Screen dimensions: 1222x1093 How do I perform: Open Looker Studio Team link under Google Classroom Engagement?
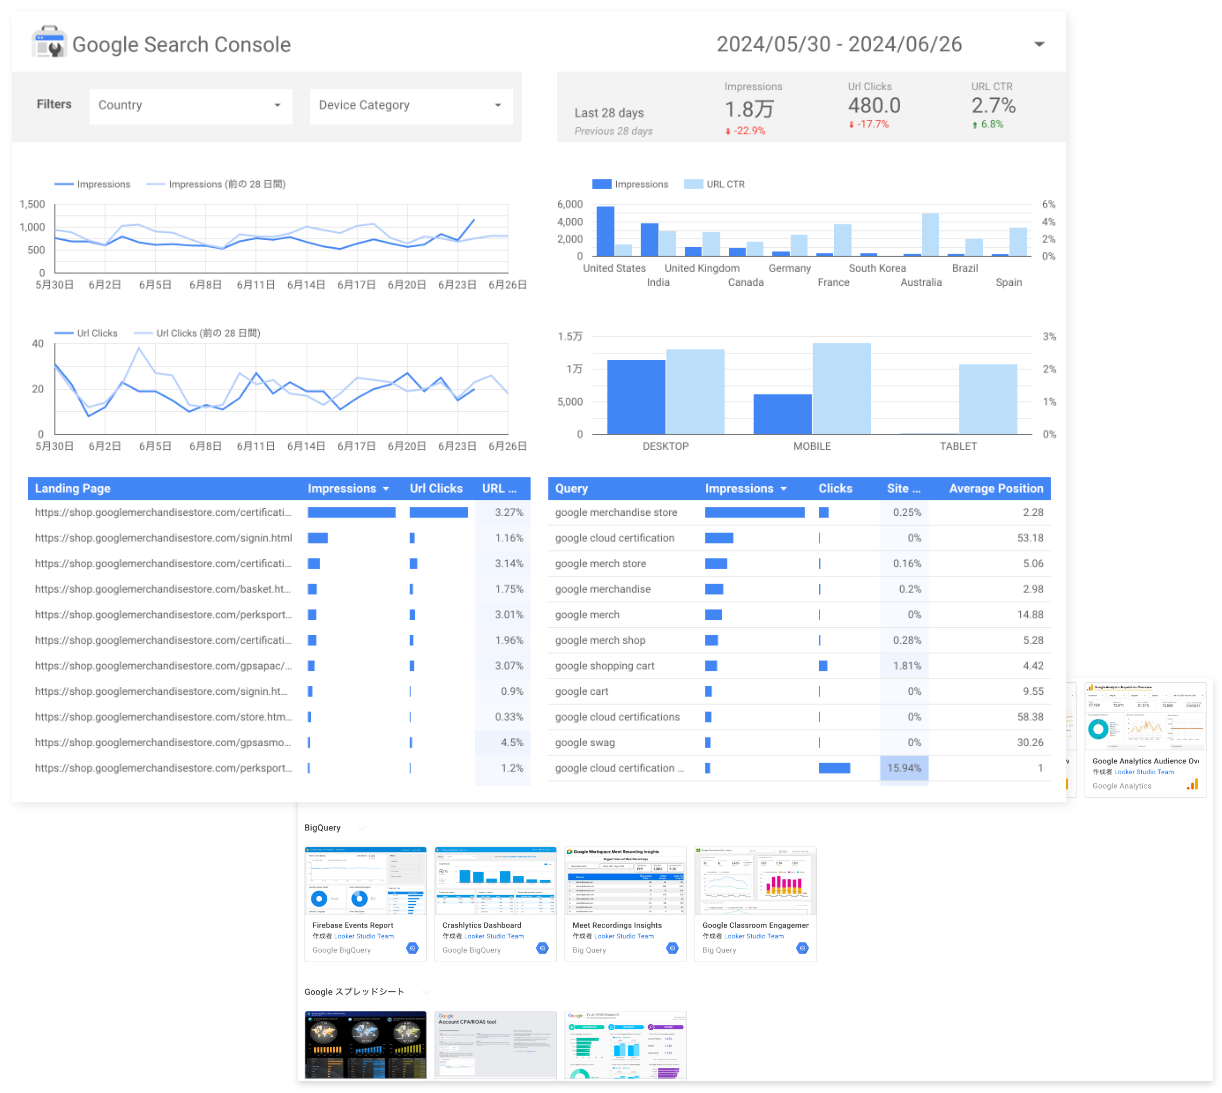coord(754,937)
